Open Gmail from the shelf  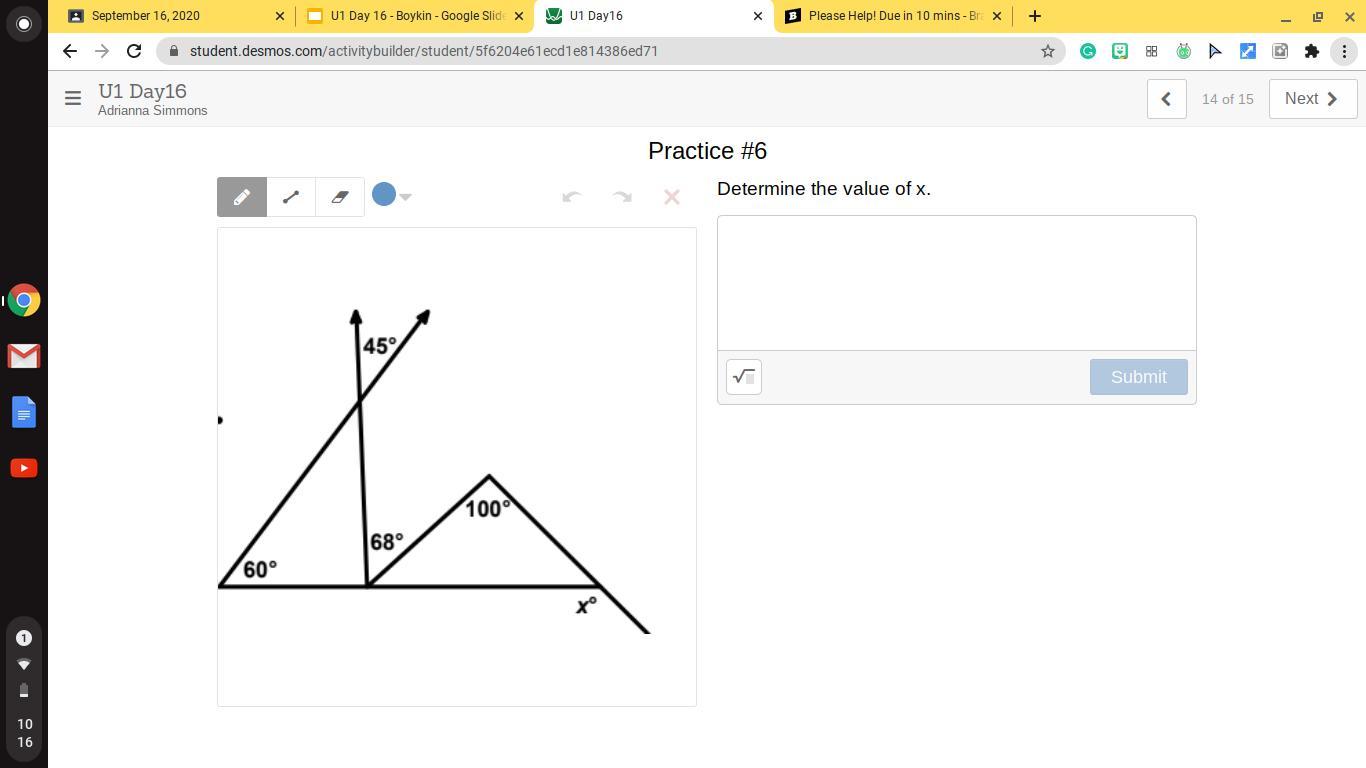(24, 356)
